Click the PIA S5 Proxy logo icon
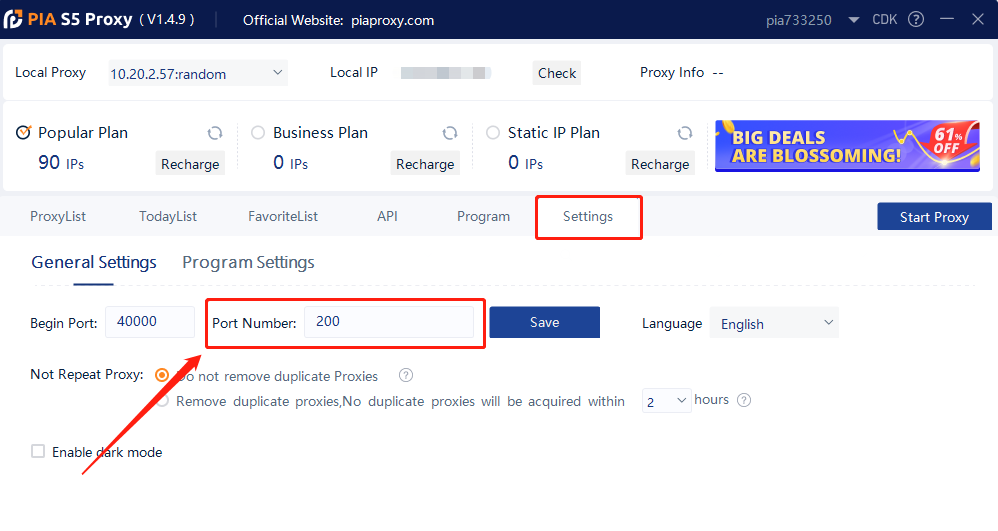The image size is (998, 531). coord(13,19)
